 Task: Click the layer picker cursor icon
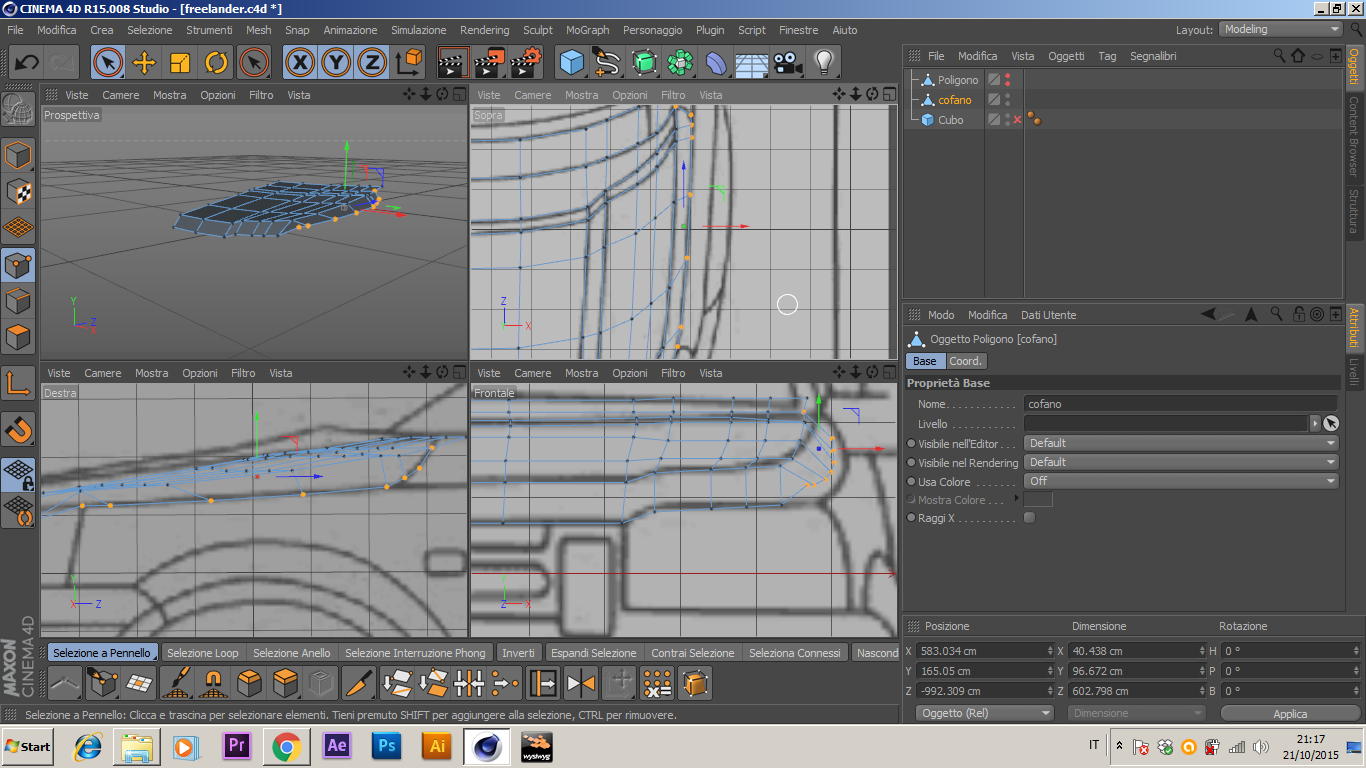[1330, 423]
